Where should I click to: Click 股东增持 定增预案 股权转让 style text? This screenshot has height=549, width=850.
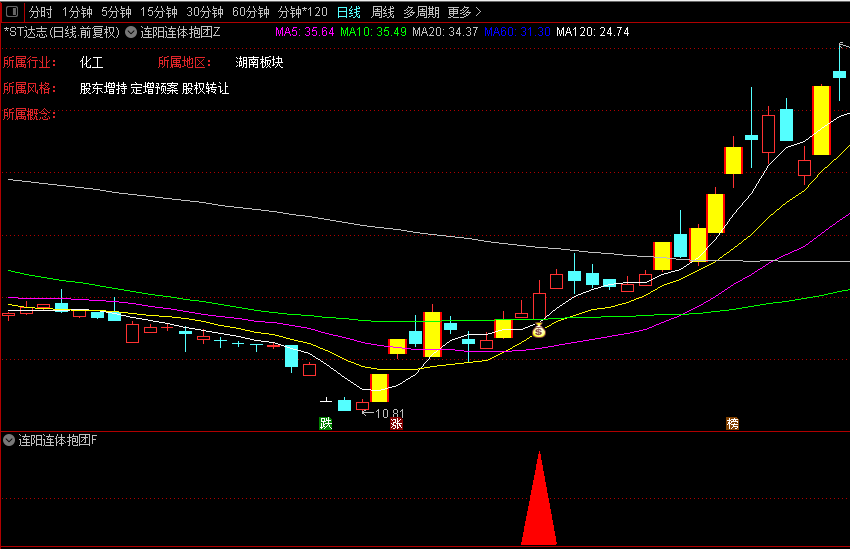154,88
